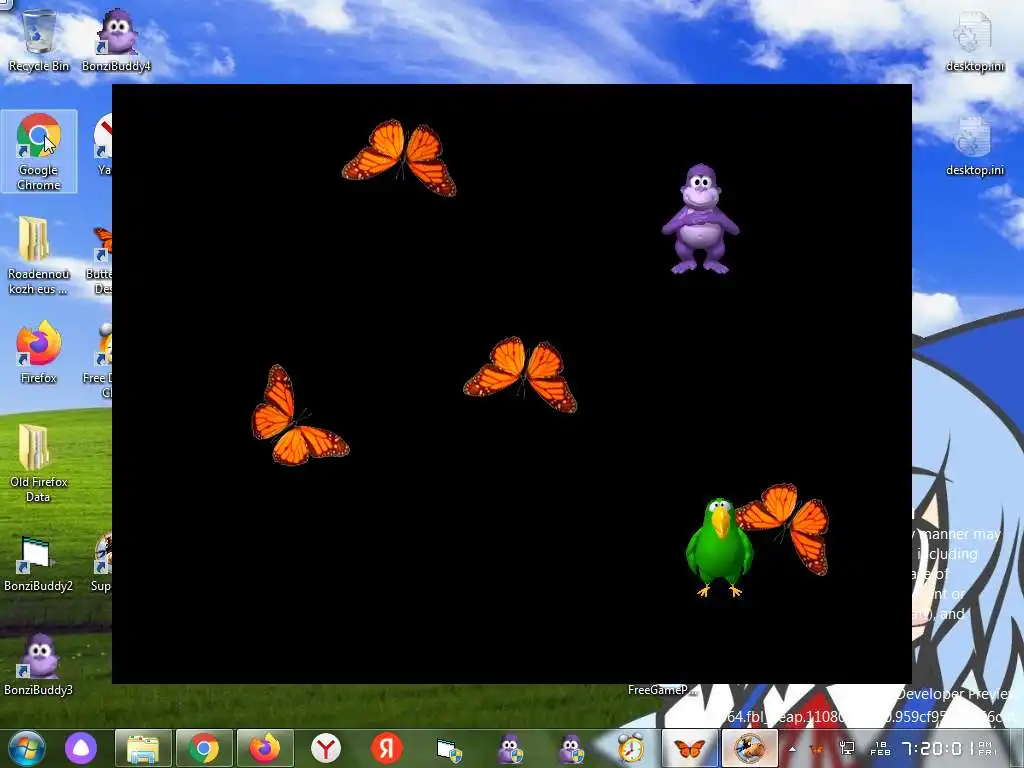Open the Windows Start menu orb
Screen dimensions: 1024x768
coord(26,748)
